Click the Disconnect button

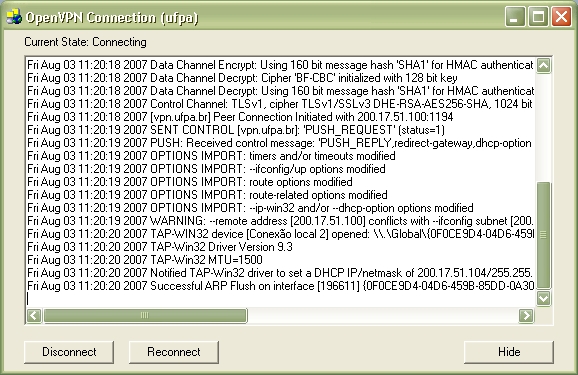point(69,352)
